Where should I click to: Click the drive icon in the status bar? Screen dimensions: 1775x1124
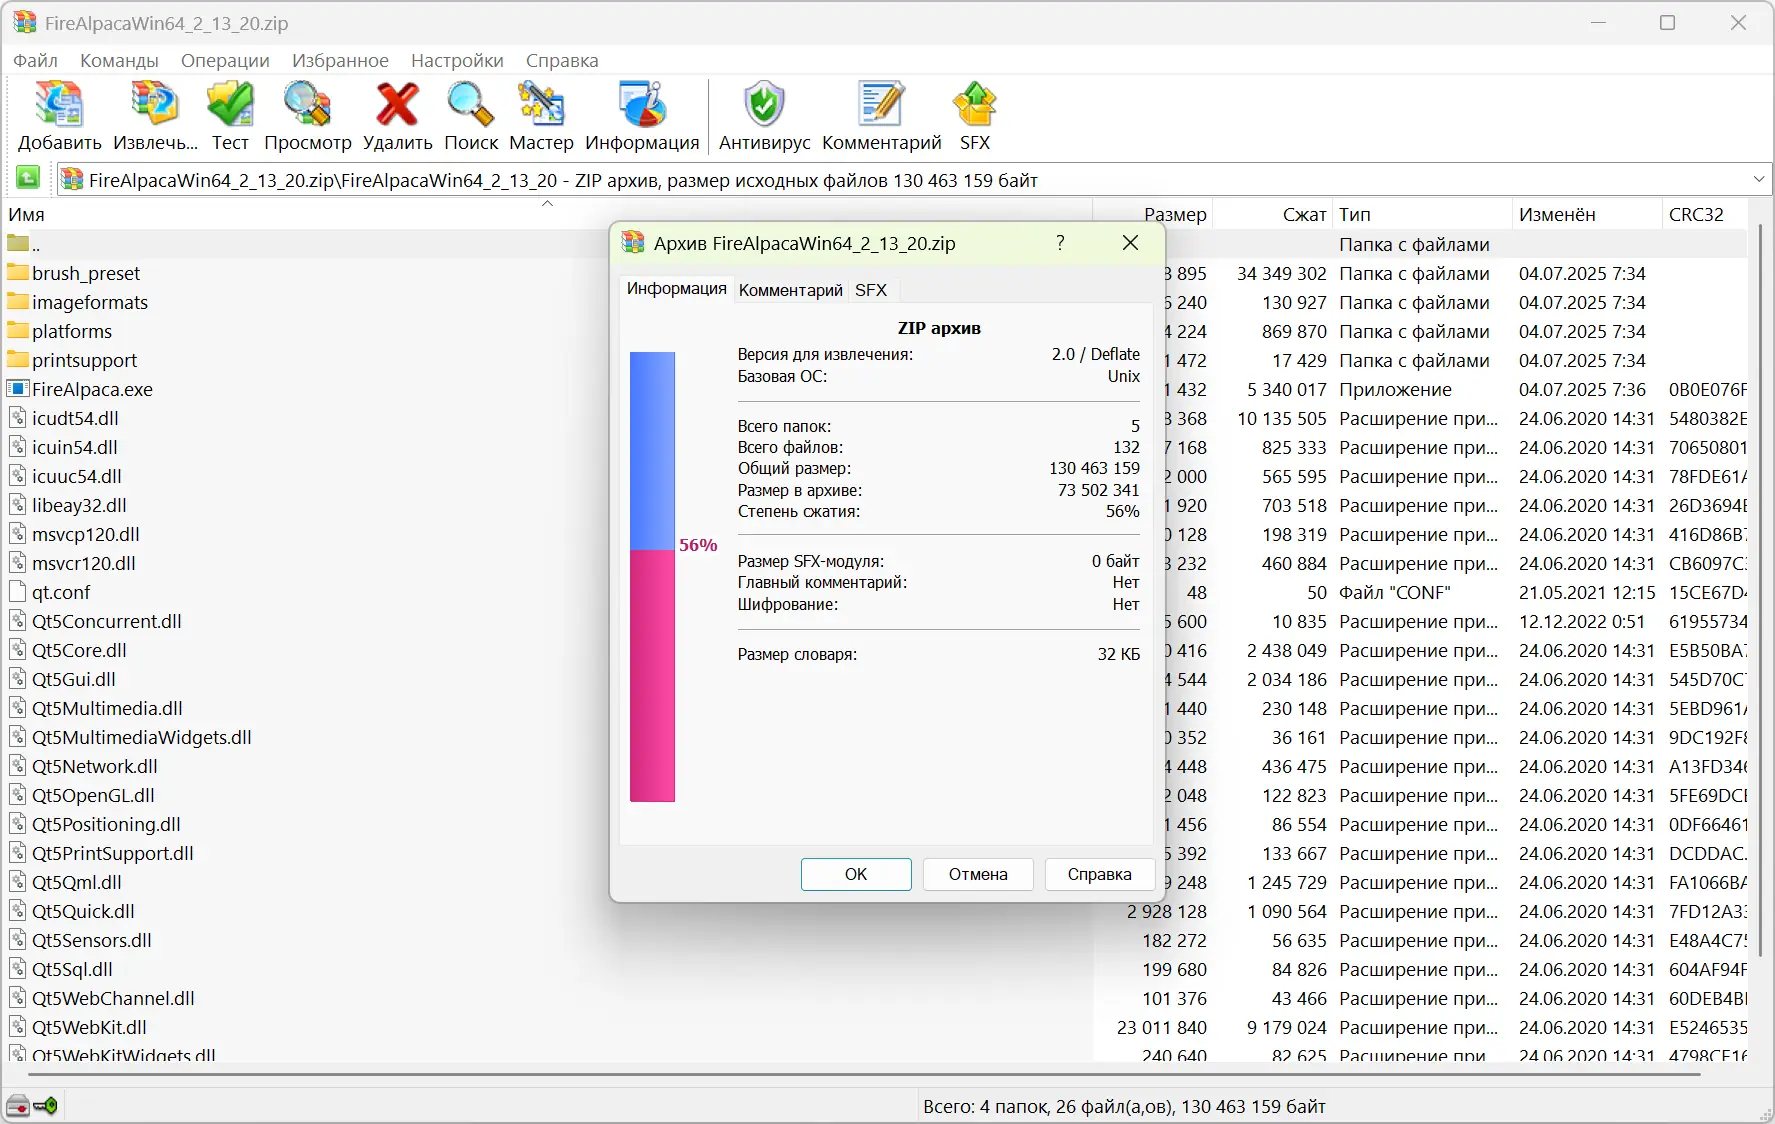tap(18, 1106)
